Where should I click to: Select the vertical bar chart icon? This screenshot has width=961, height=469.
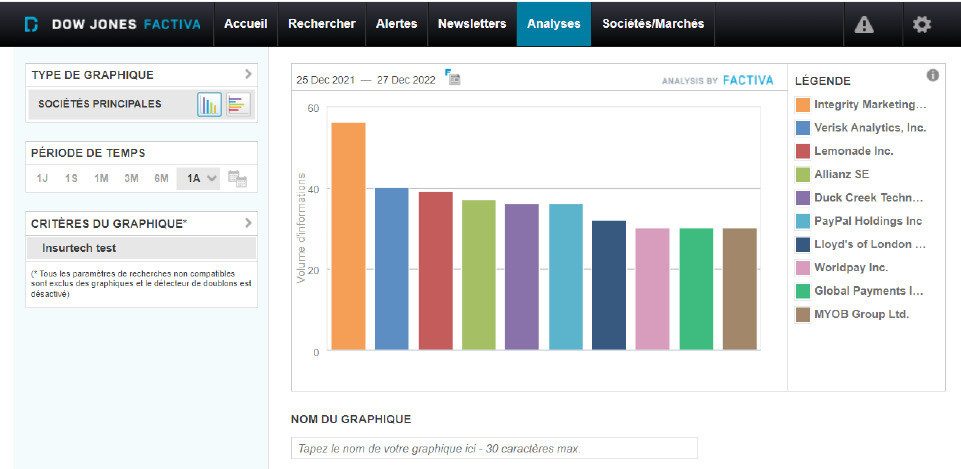pos(209,104)
